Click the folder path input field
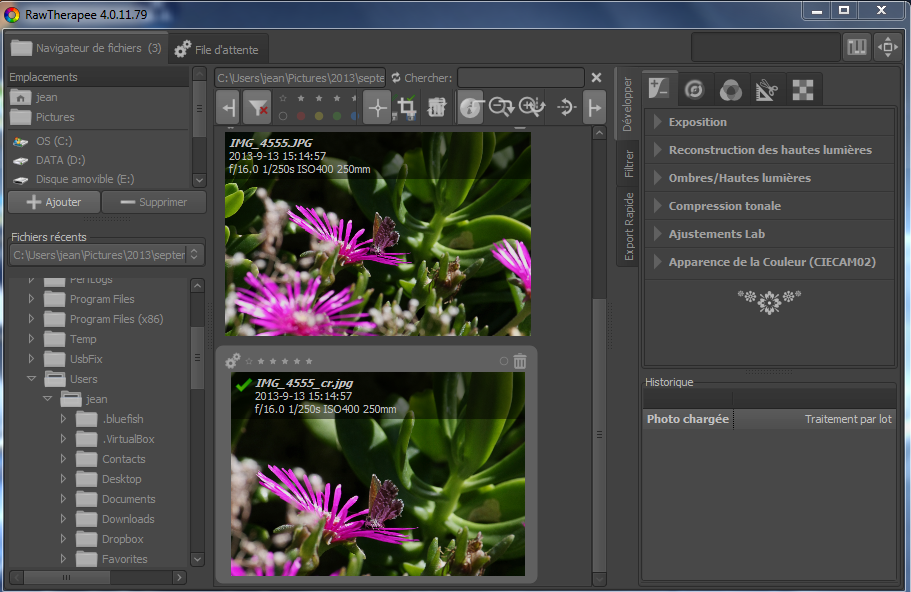Viewport: 911px width, 592px height. tap(300, 78)
